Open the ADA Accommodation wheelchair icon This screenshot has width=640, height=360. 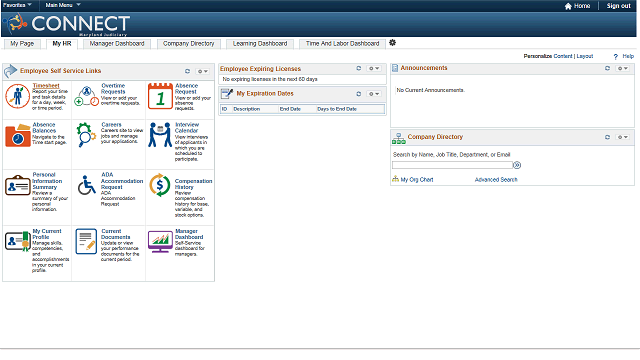[87, 185]
